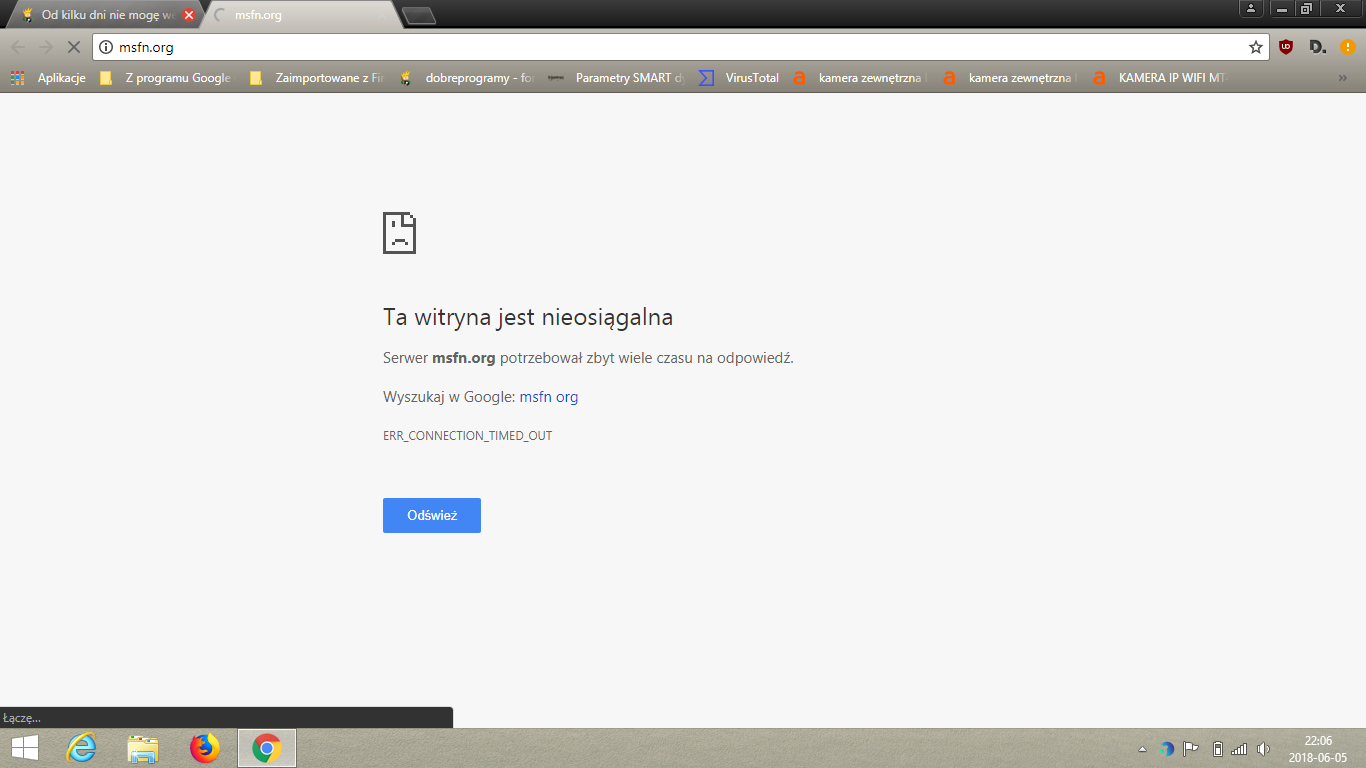Open the 'KAMERA IP WIFI MT' bookmark

(x=1160, y=78)
